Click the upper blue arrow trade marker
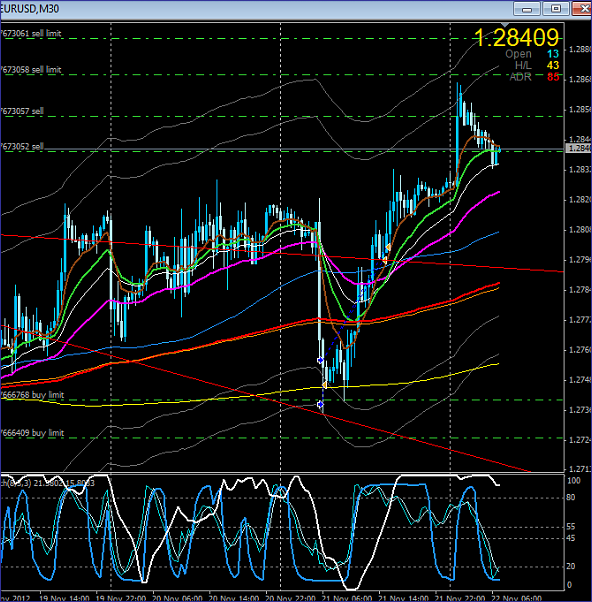The width and height of the screenshot is (592, 602). tap(321, 360)
